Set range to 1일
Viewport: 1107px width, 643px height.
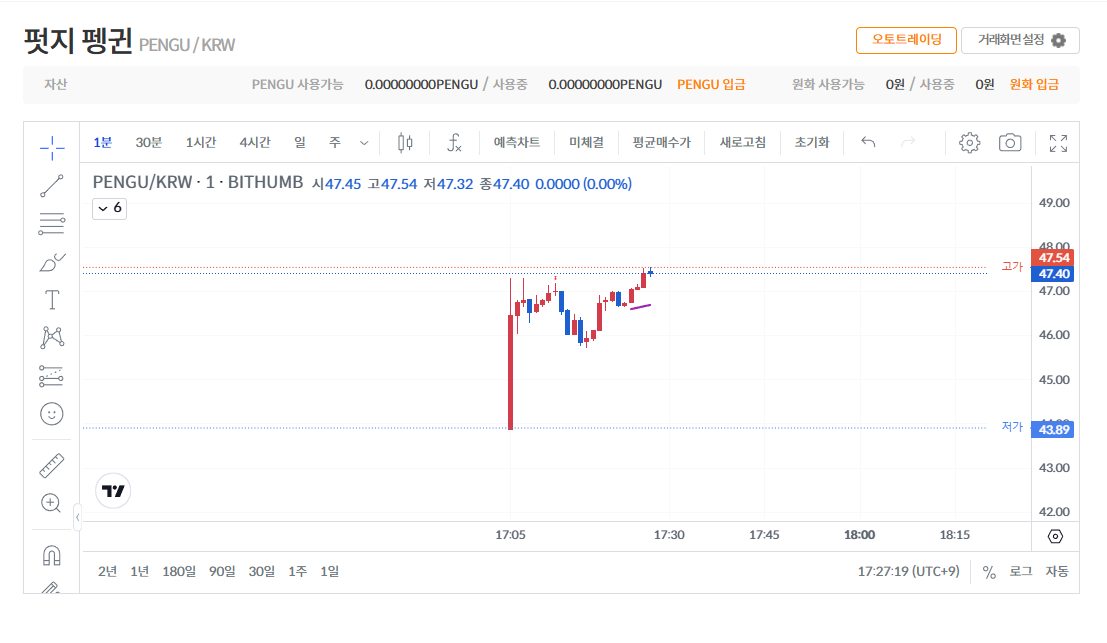tap(330, 572)
